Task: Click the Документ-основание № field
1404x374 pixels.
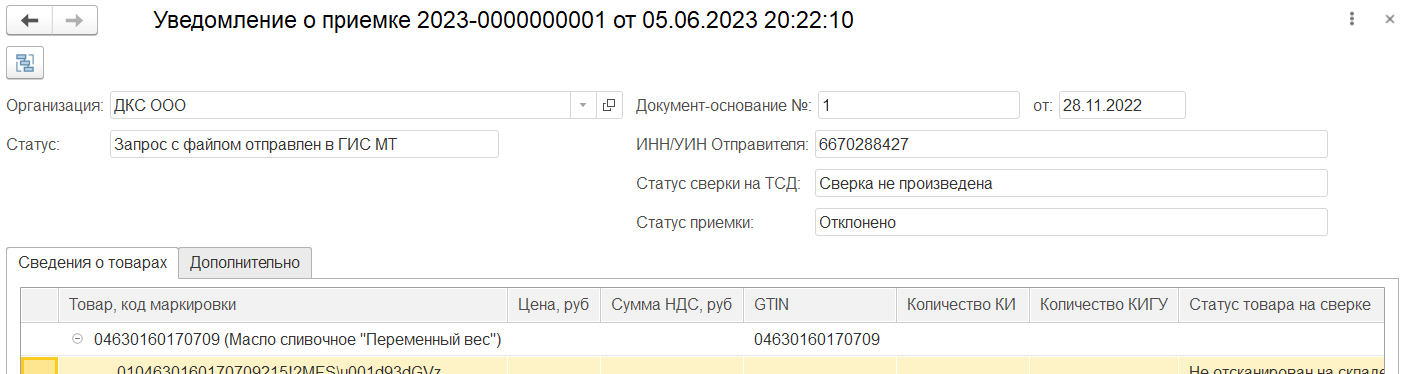Action: [918, 105]
